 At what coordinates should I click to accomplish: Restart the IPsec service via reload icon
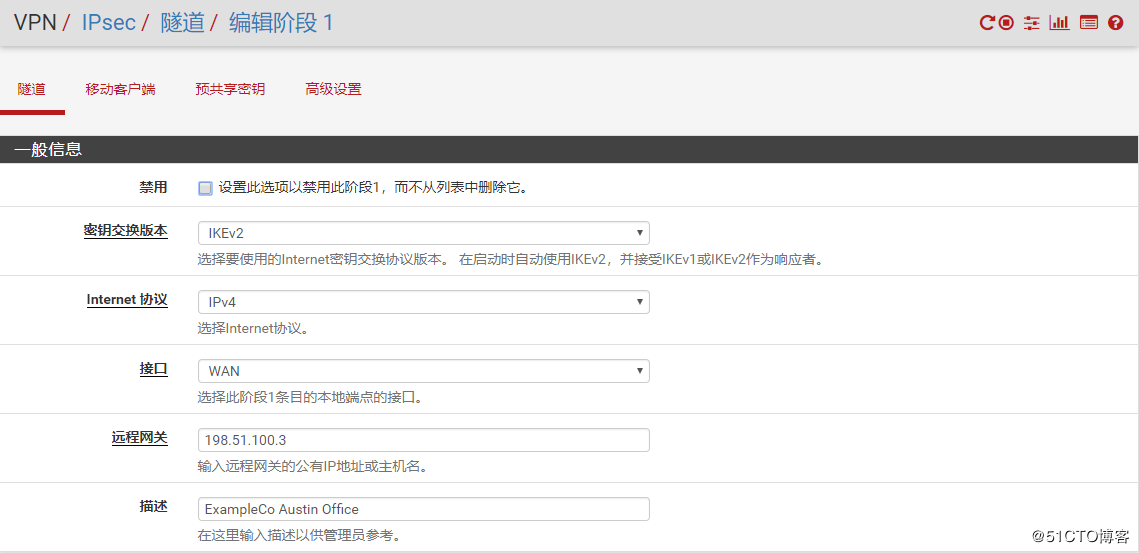[x=987, y=23]
